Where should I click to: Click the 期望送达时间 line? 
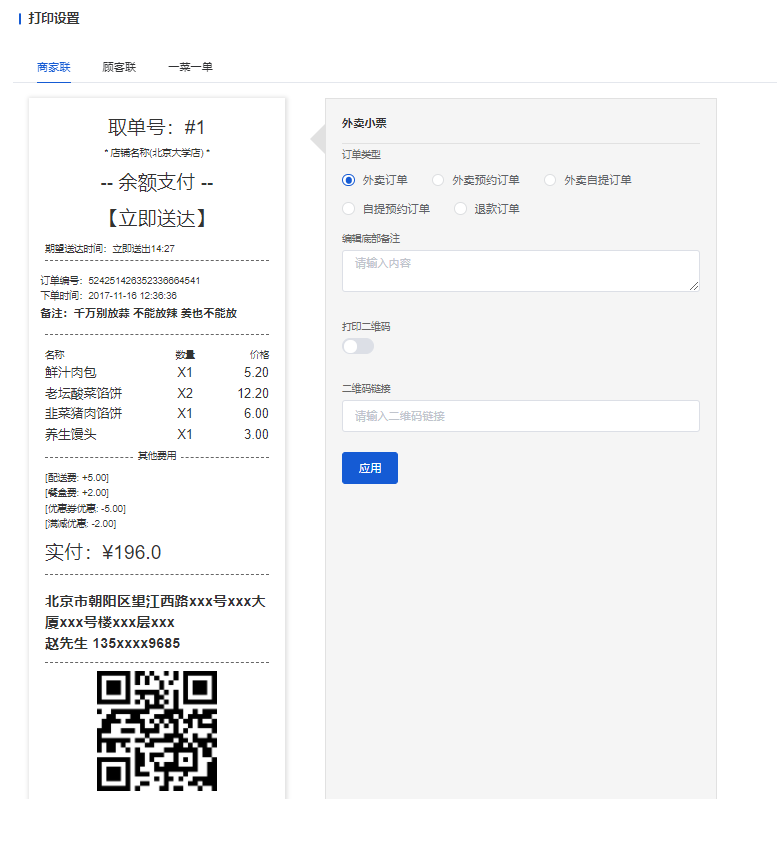click(x=110, y=249)
